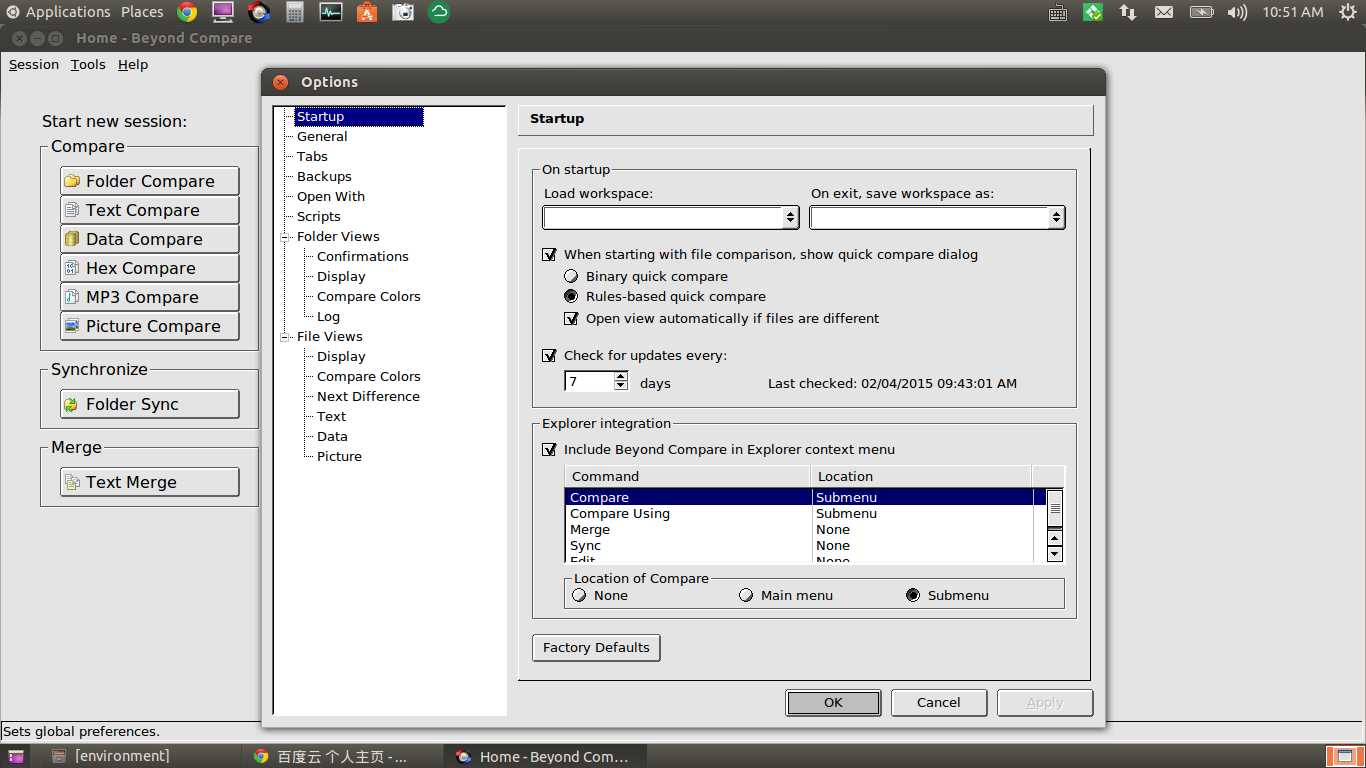Select Rules-based quick compare radio button

click(x=571, y=297)
